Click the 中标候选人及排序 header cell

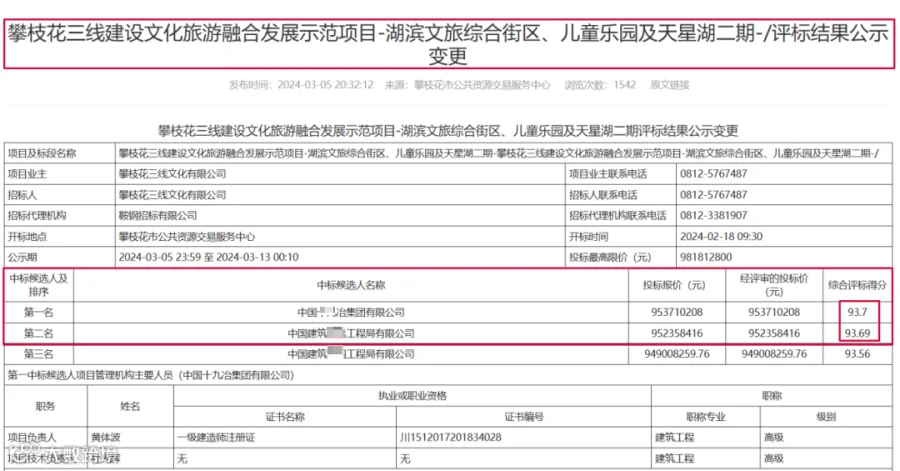tap(38, 285)
